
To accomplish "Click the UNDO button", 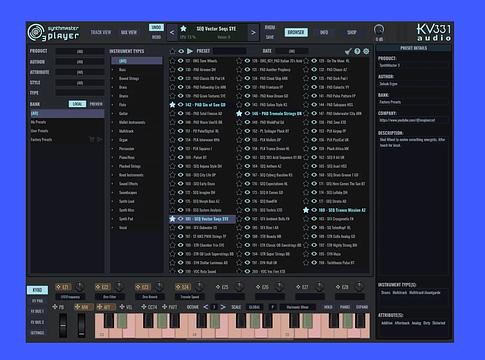I will (x=156, y=27).
